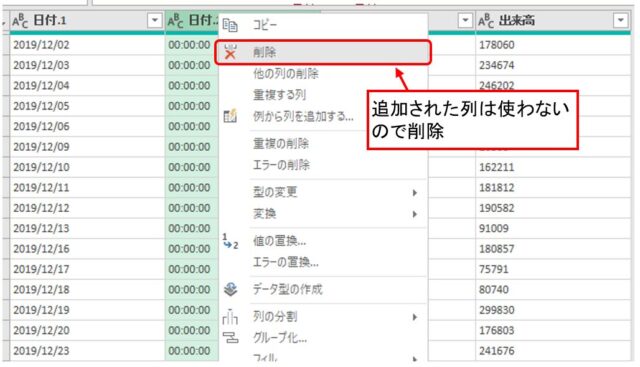The image size is (640, 367).
Task: Click the replace values 1→2 icon
Action: [230, 241]
